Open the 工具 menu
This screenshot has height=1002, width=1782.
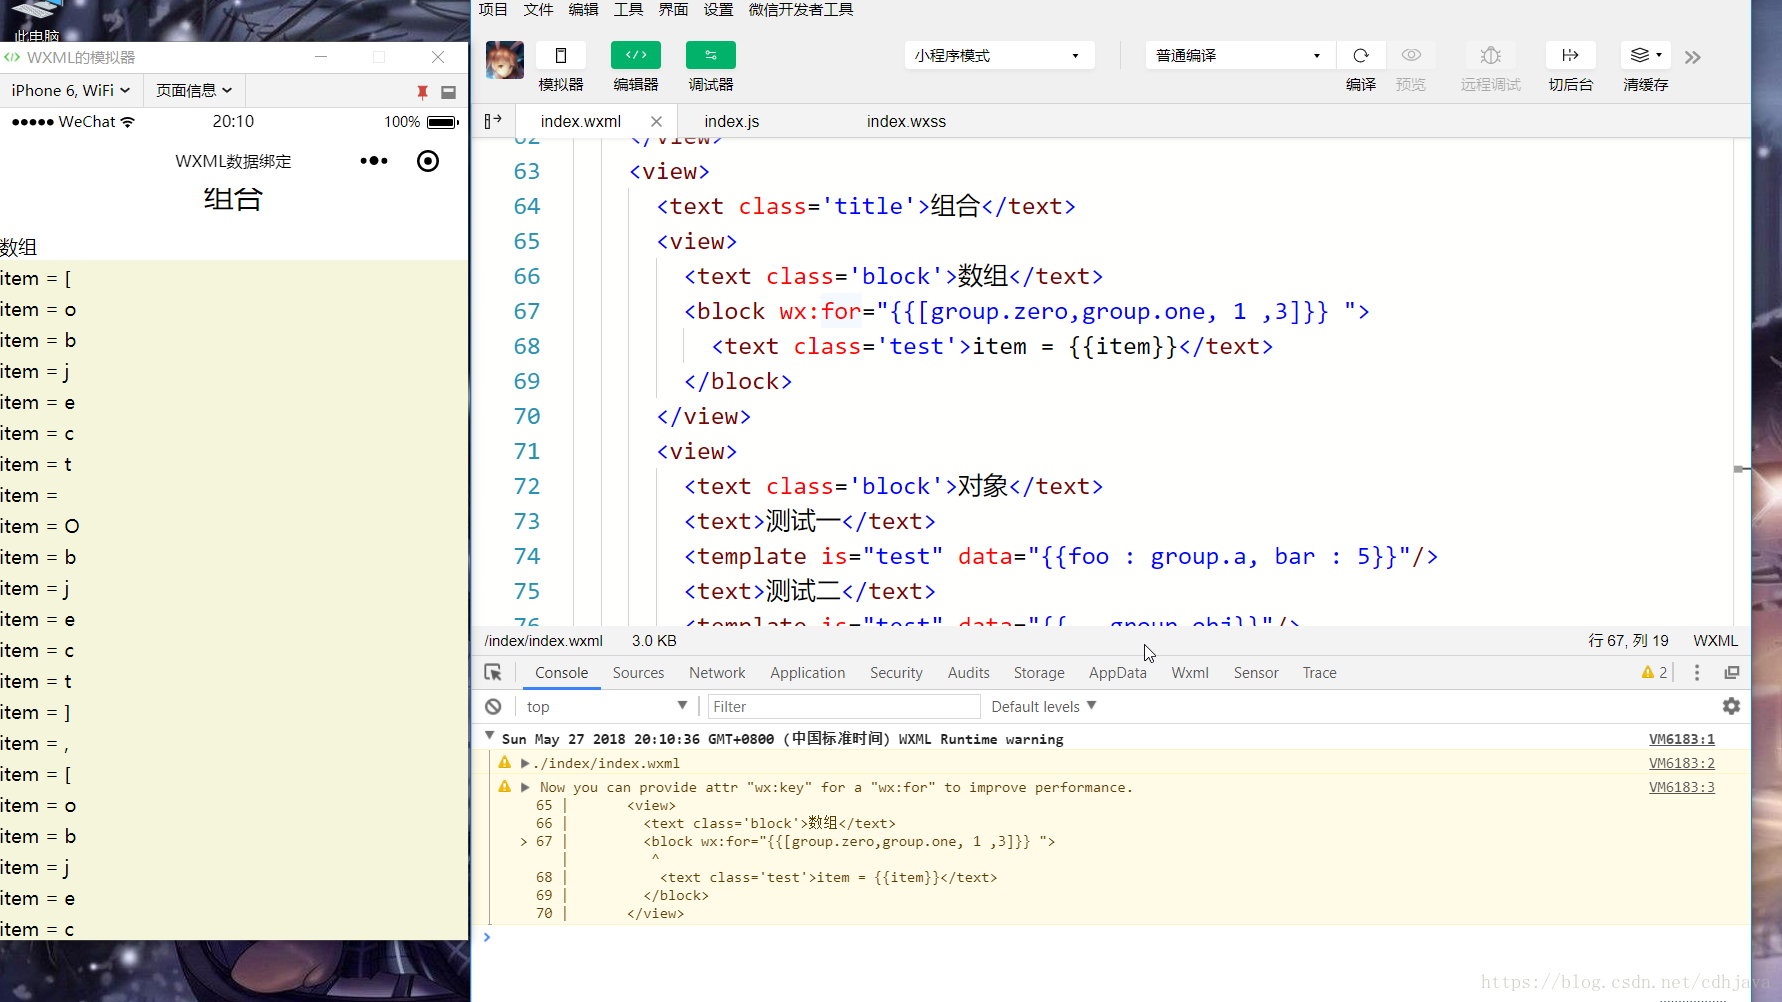(x=628, y=10)
